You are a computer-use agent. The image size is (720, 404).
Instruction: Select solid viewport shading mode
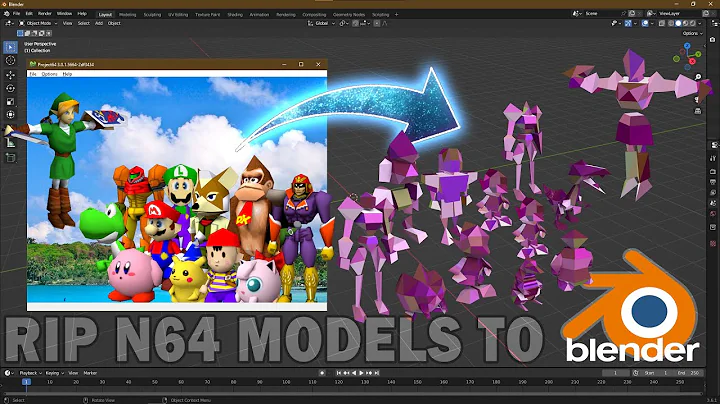[678, 23]
